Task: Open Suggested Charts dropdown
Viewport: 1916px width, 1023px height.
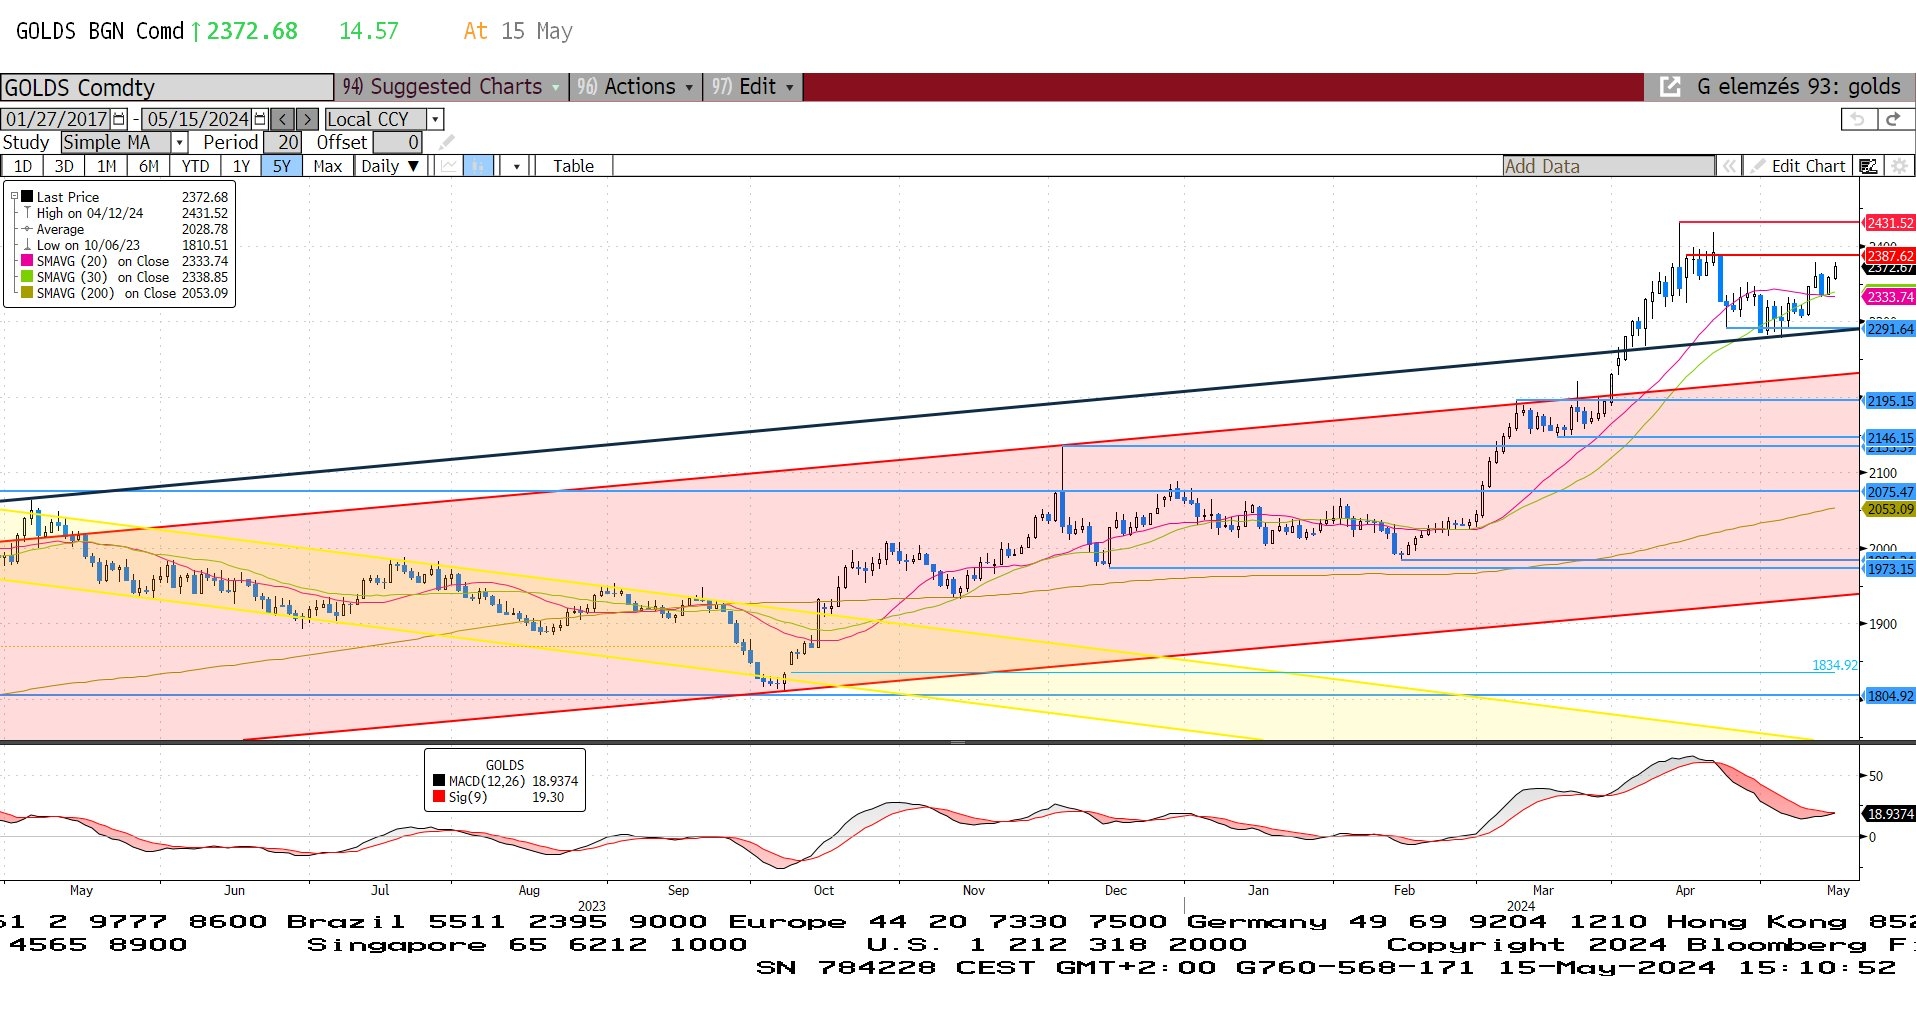Action: [x=450, y=87]
